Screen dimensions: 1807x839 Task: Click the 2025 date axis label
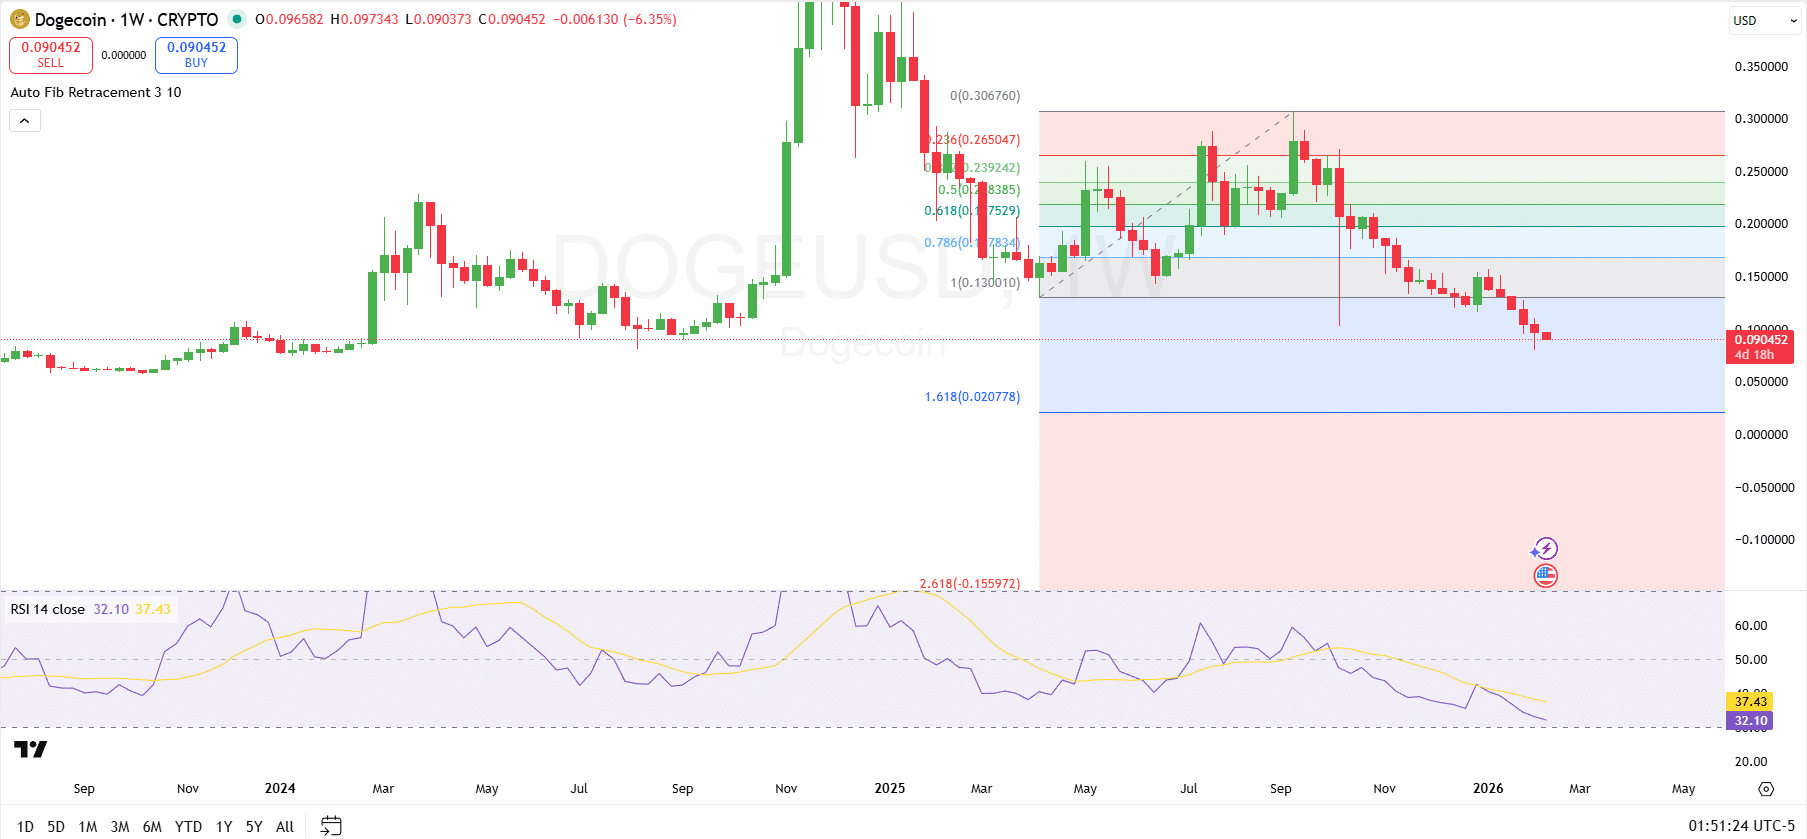890,789
